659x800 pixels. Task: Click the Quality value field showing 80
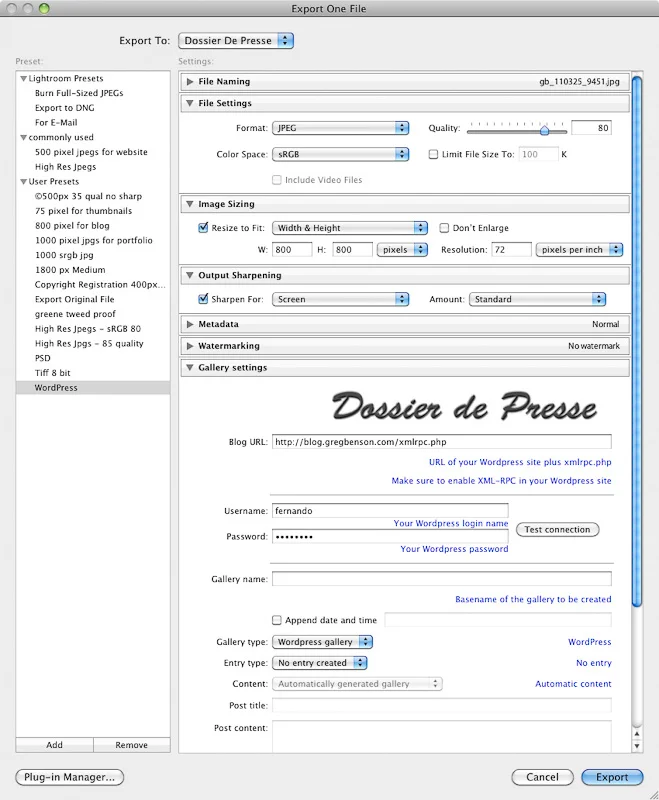point(591,128)
